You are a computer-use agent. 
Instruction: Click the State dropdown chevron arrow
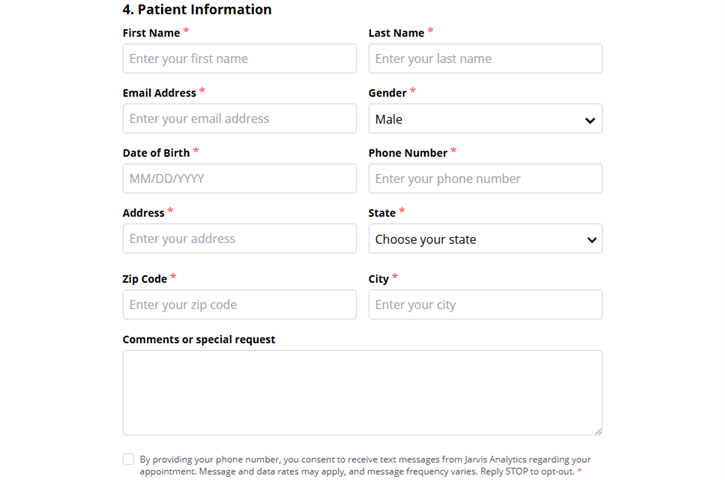(592, 240)
